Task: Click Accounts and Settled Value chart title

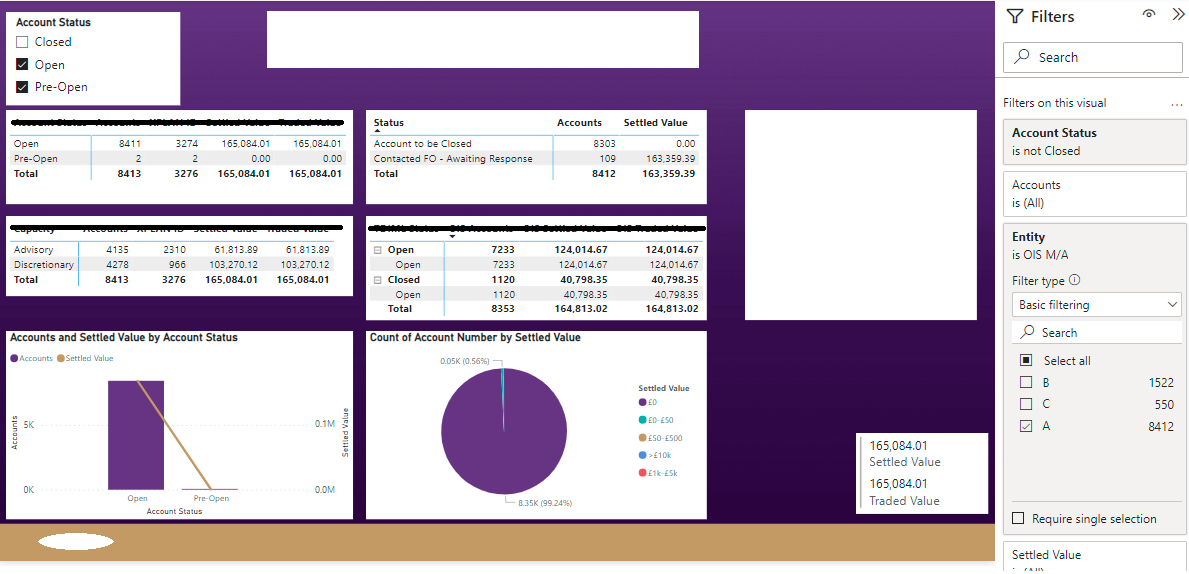Action: pyautogui.click(x=124, y=337)
